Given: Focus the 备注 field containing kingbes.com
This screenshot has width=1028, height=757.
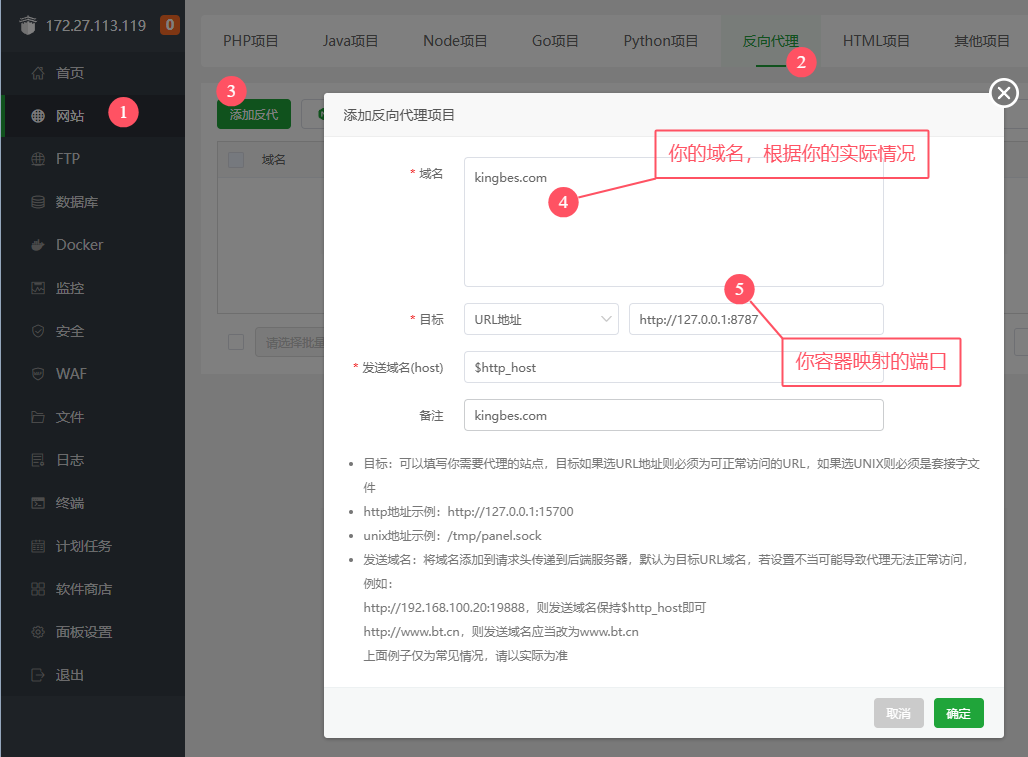Looking at the screenshot, I should pos(673,415).
